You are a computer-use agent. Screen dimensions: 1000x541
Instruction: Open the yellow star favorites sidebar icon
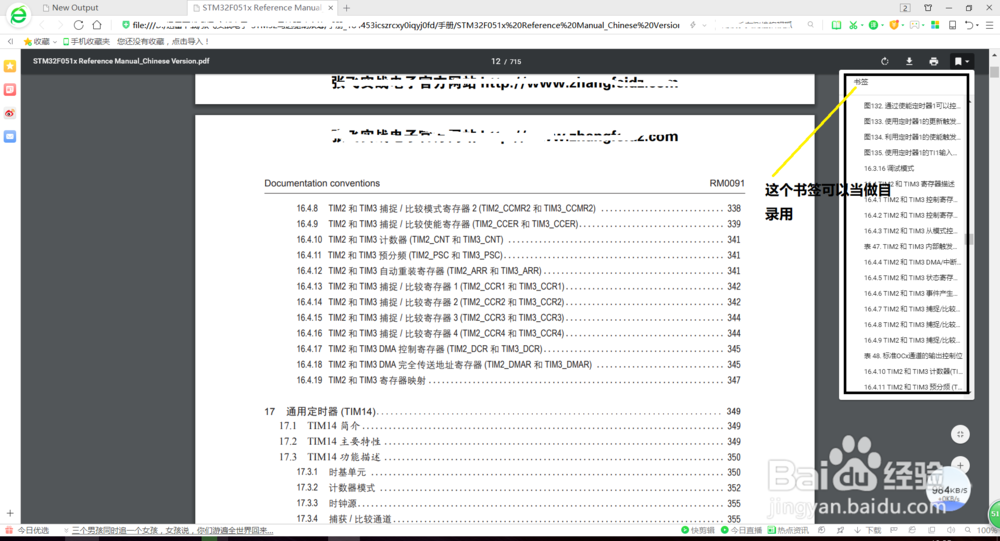point(10,66)
